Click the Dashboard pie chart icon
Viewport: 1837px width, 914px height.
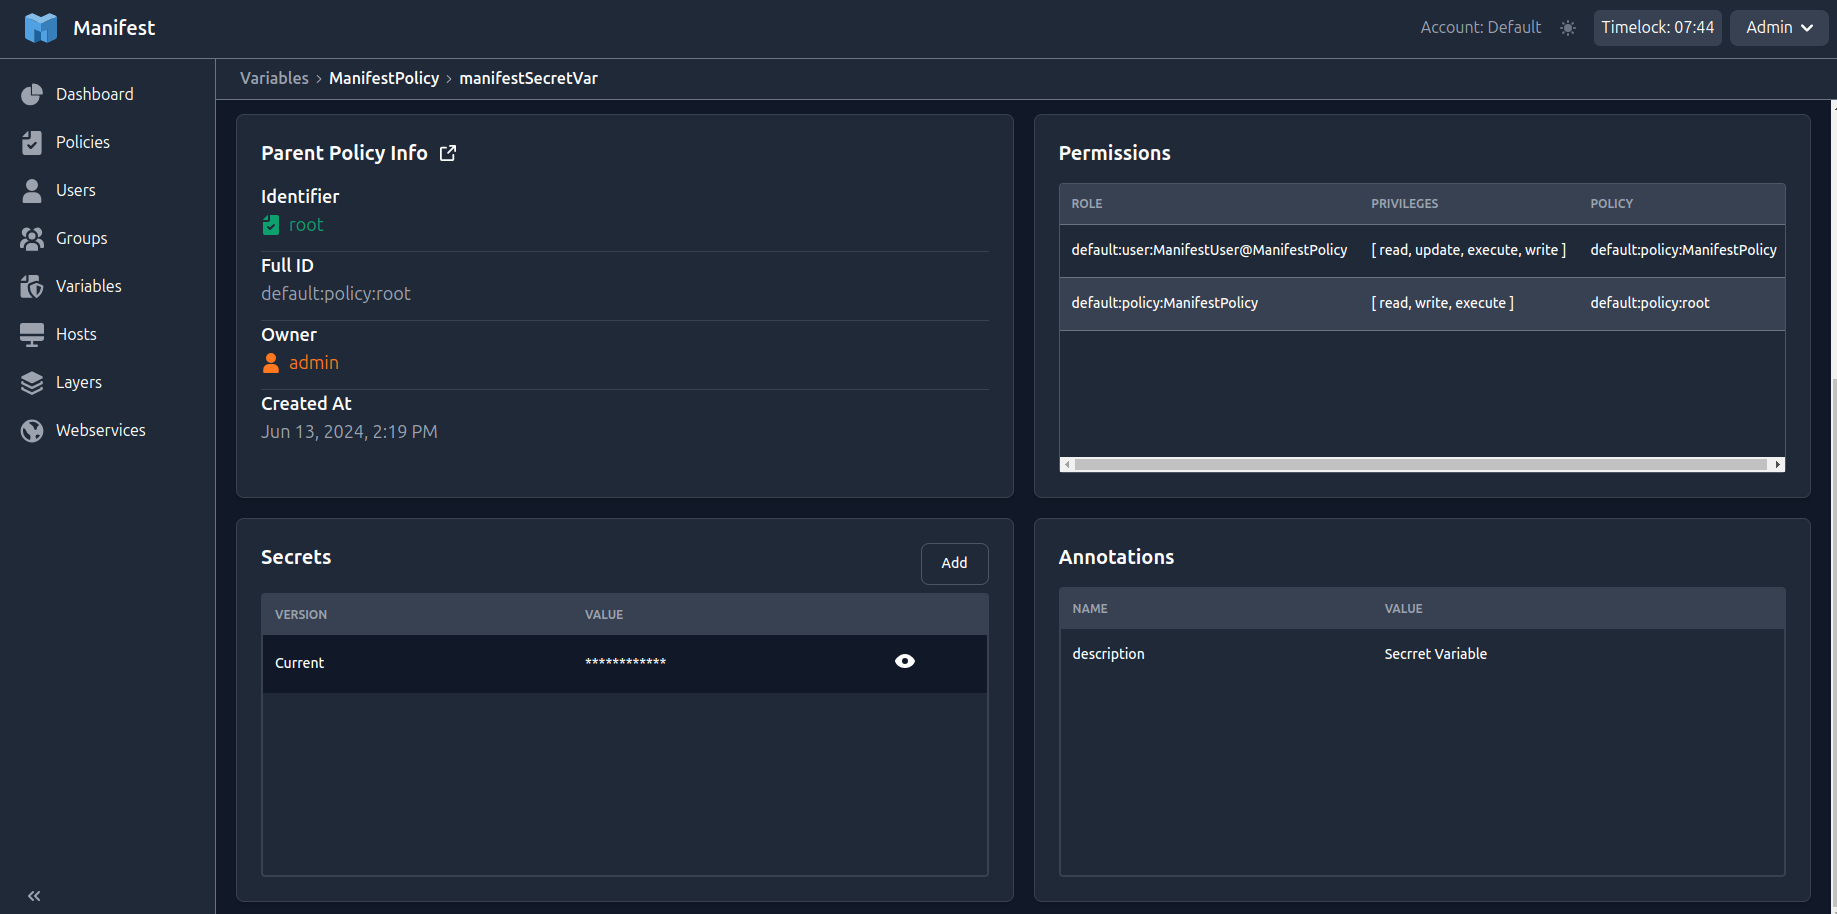point(32,94)
